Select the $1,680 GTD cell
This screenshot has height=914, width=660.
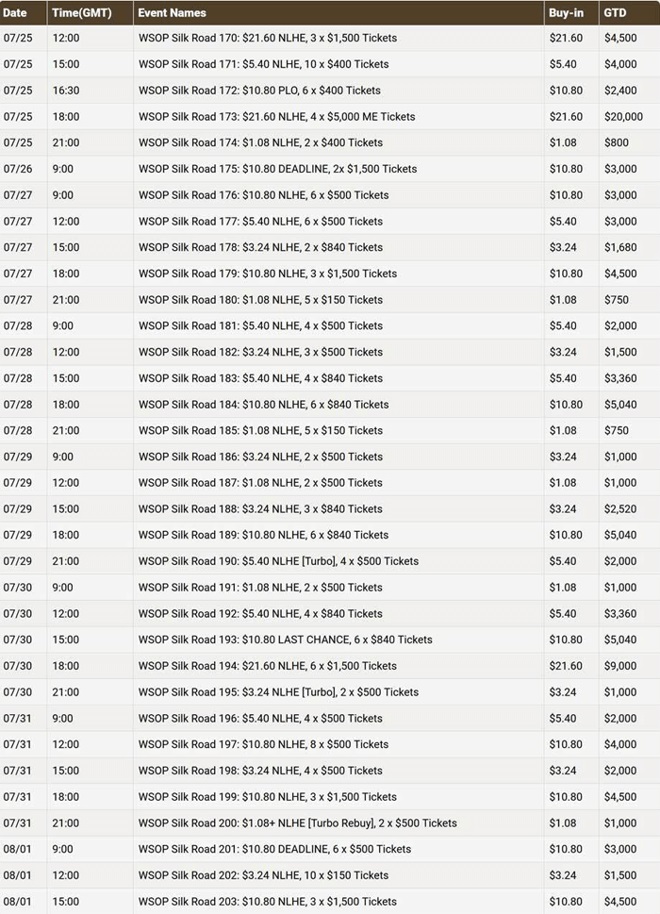pyautogui.click(x=620, y=247)
